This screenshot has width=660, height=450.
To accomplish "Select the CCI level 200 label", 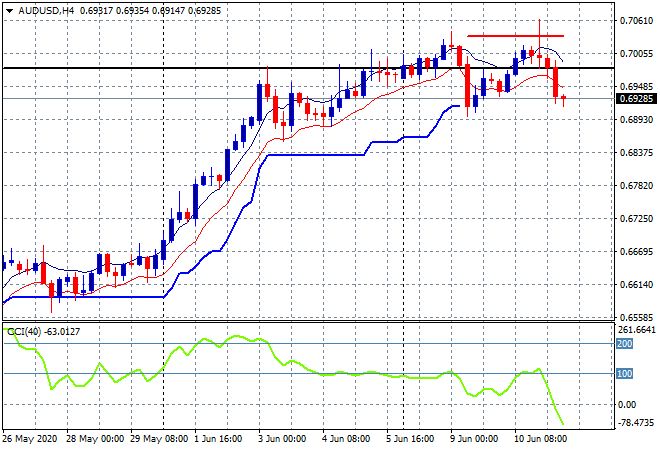I will (624, 343).
